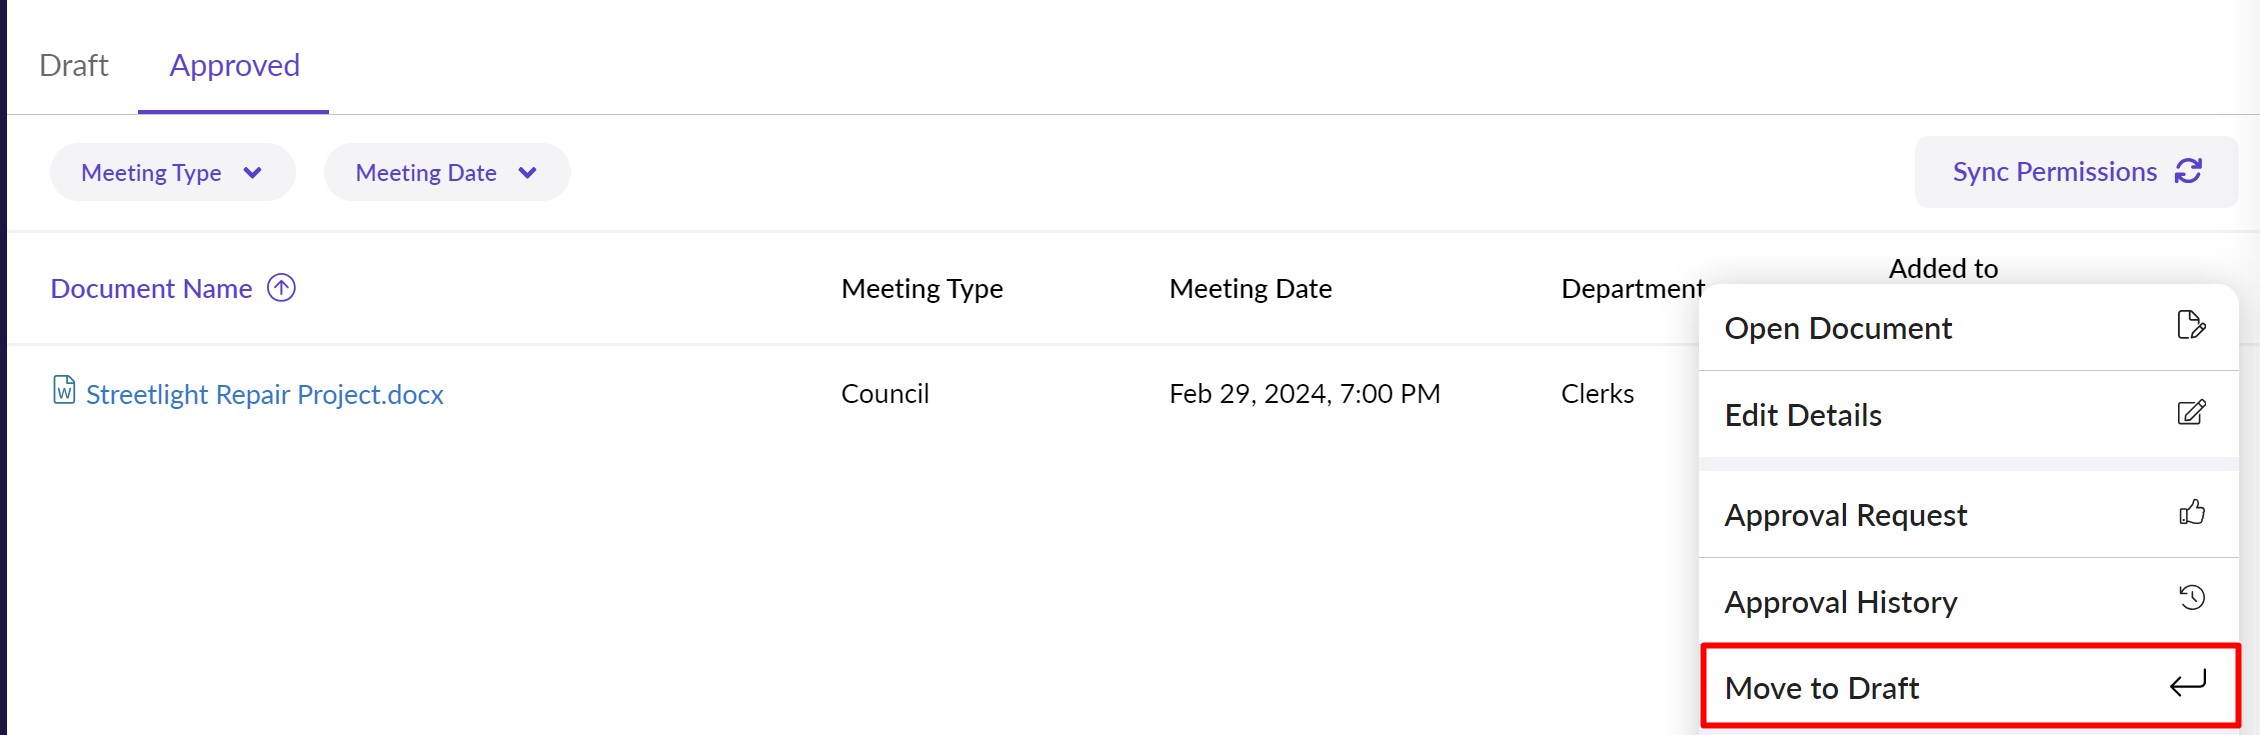
Task: Click the Meeting Date dropdown chevron
Action: (x=528, y=172)
